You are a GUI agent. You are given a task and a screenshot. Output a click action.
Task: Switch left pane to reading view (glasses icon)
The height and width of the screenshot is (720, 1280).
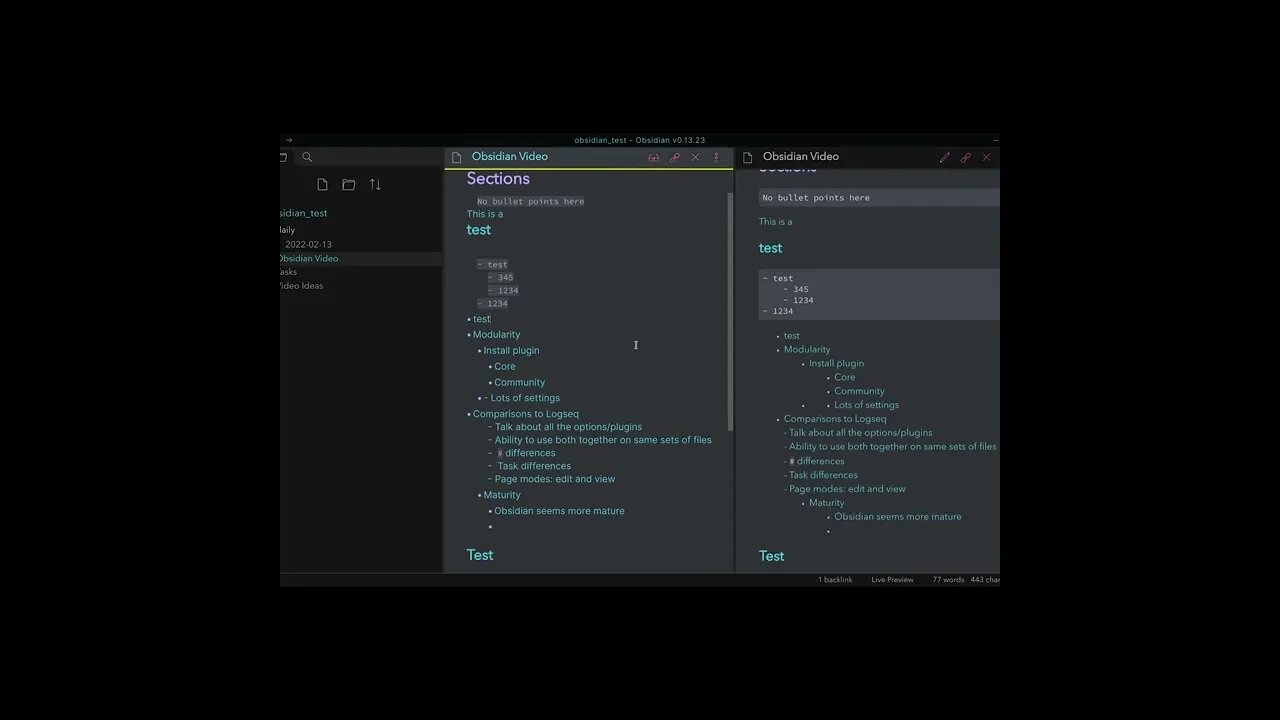pyautogui.click(x=654, y=157)
